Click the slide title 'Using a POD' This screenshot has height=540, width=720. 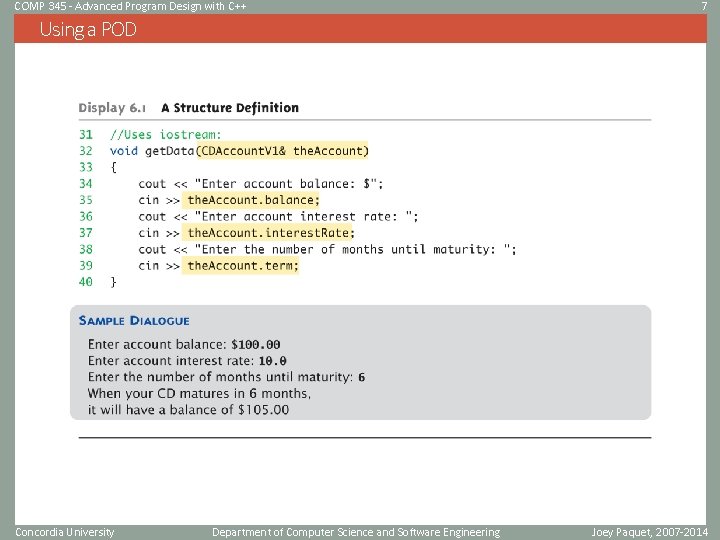(x=88, y=30)
